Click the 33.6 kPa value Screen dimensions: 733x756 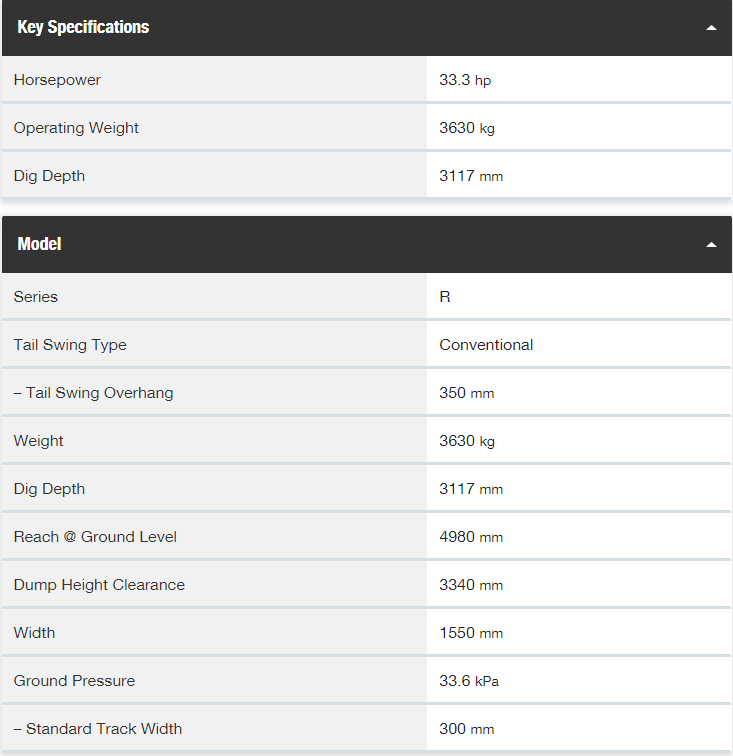tap(469, 681)
